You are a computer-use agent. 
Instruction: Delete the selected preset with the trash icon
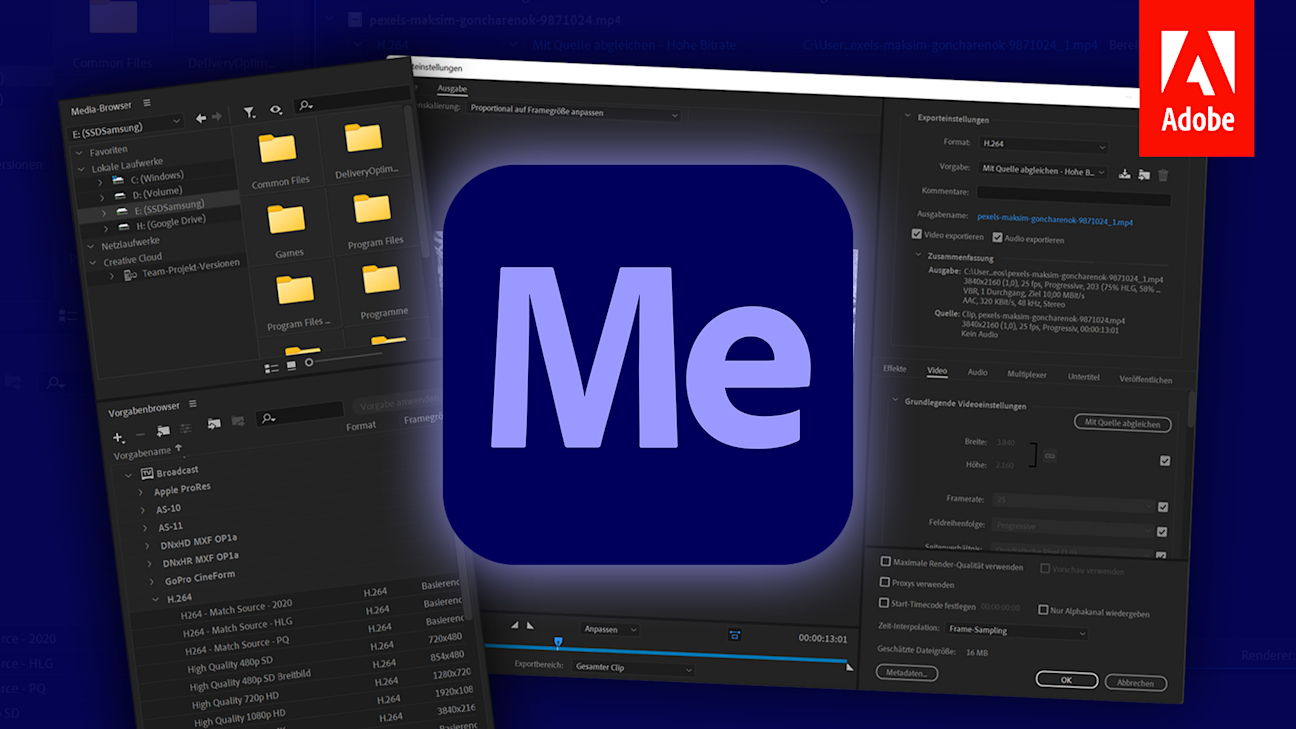[x=1163, y=175]
